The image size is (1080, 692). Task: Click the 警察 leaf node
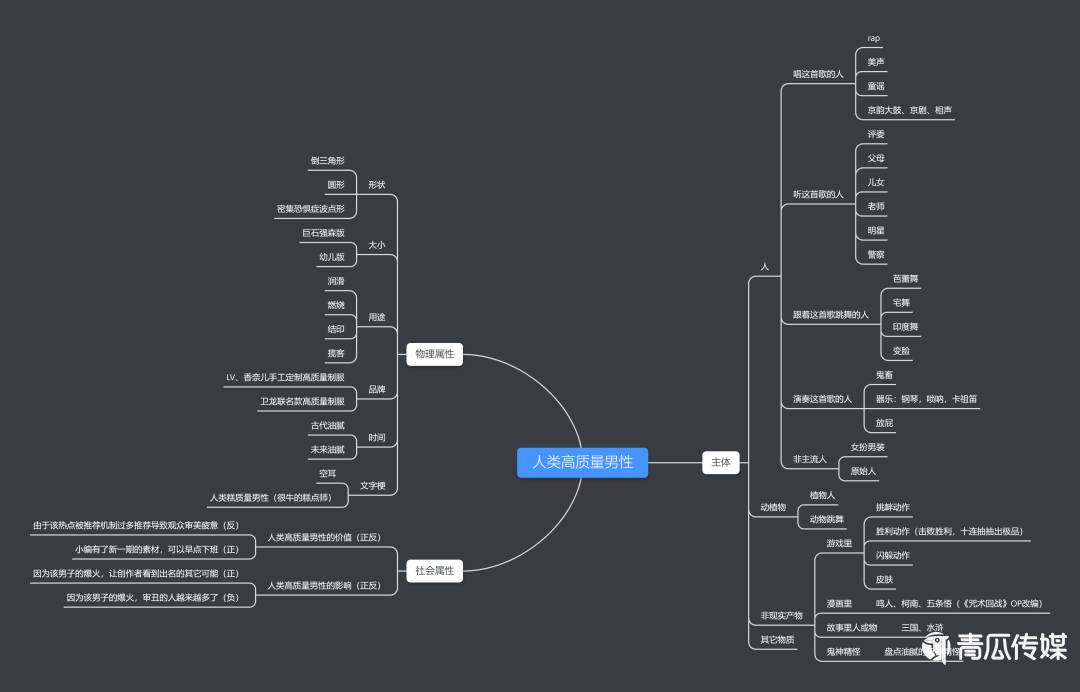click(x=876, y=254)
